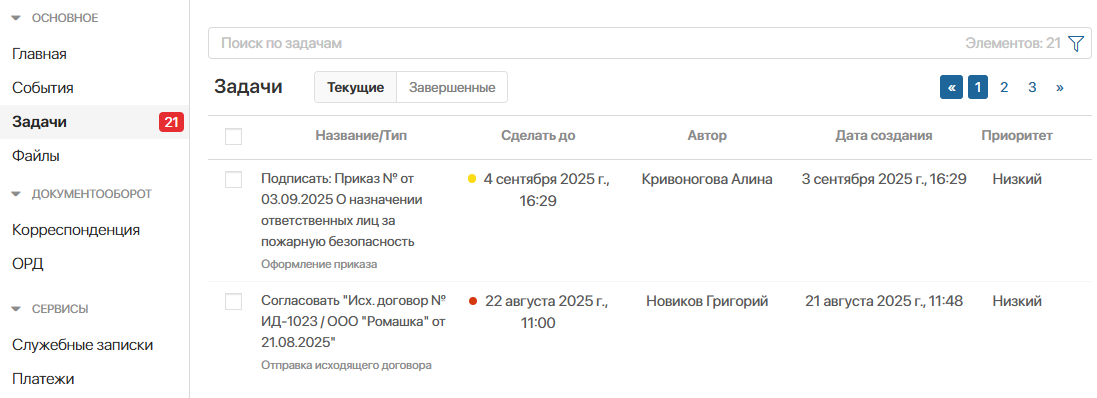Image resolution: width=1097 pixels, height=398 pixels.
Task: Click the red 21 tasks badge
Action: [x=171, y=122]
